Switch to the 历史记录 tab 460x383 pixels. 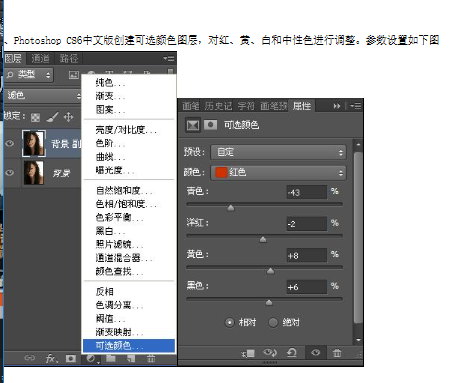218,106
